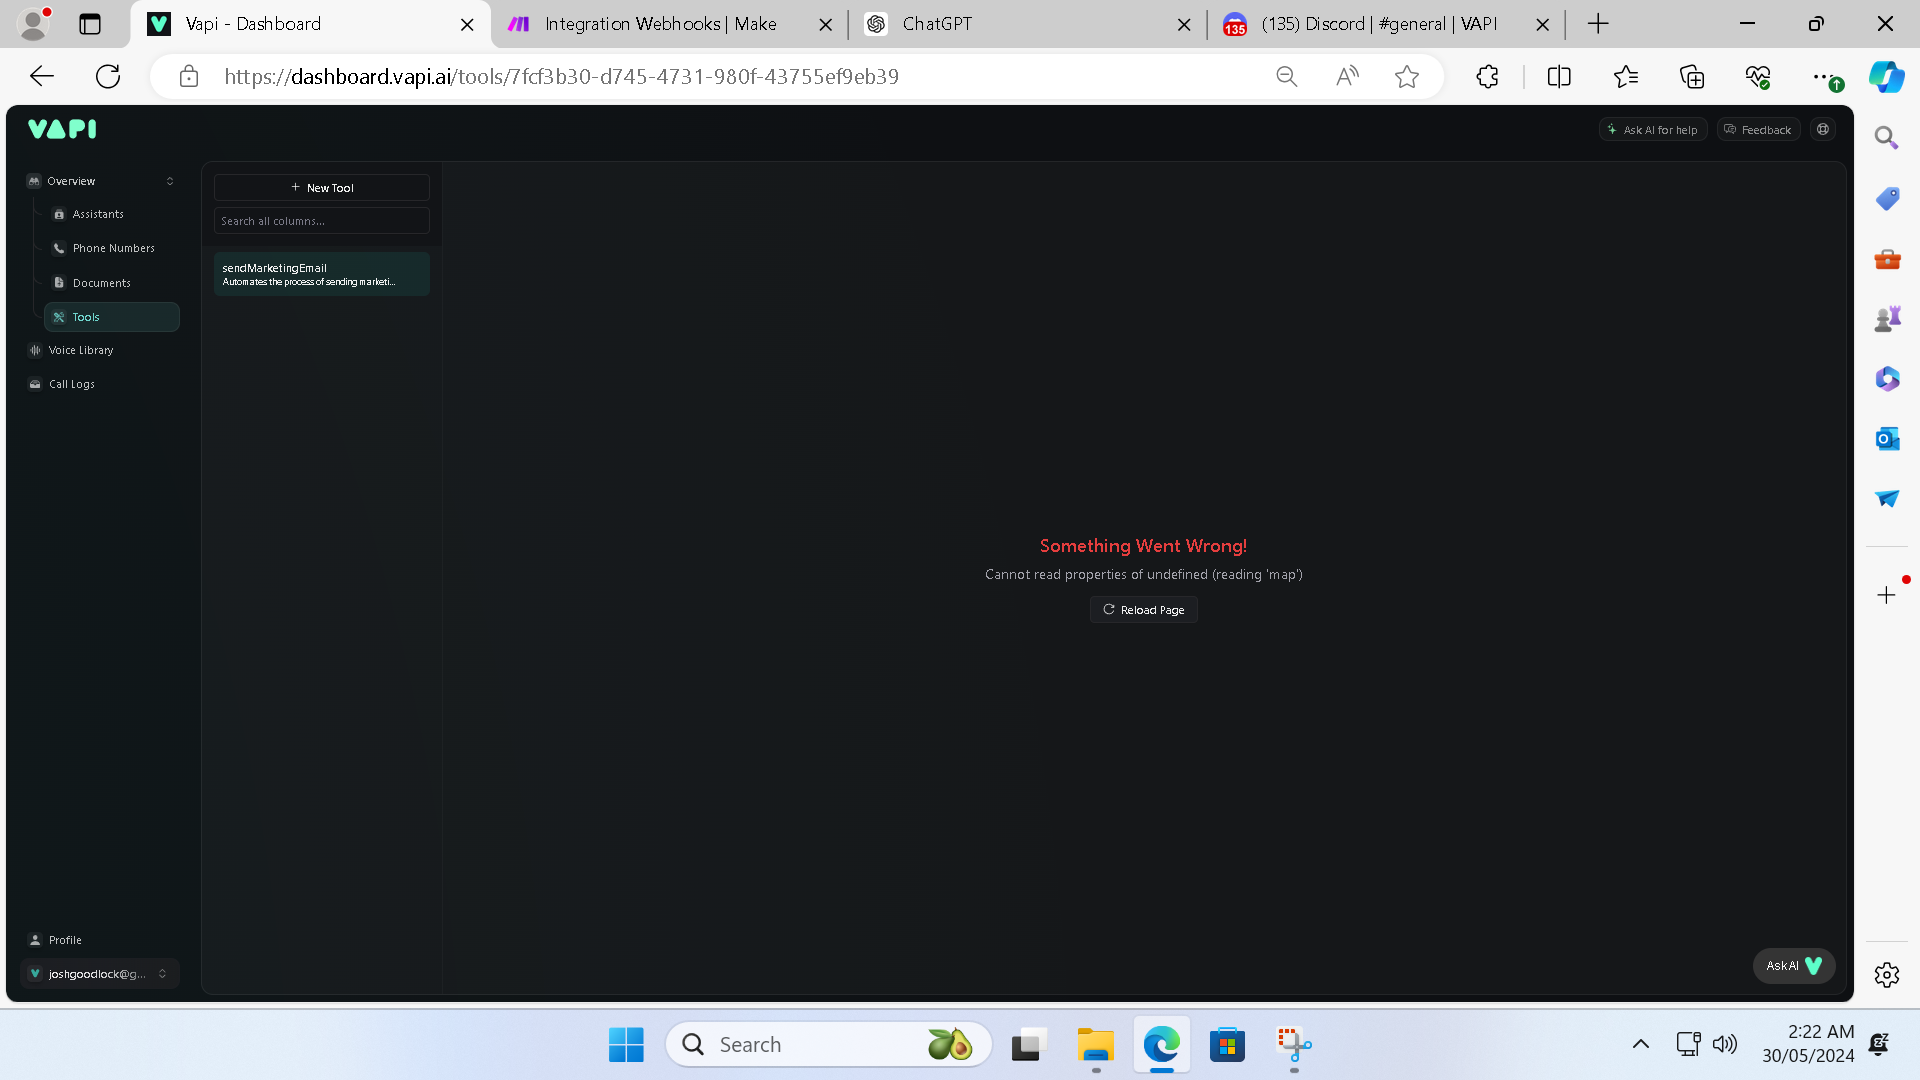Image resolution: width=1920 pixels, height=1080 pixels.
Task: Open browser Extensions puzzle icon
Action: point(1487,76)
